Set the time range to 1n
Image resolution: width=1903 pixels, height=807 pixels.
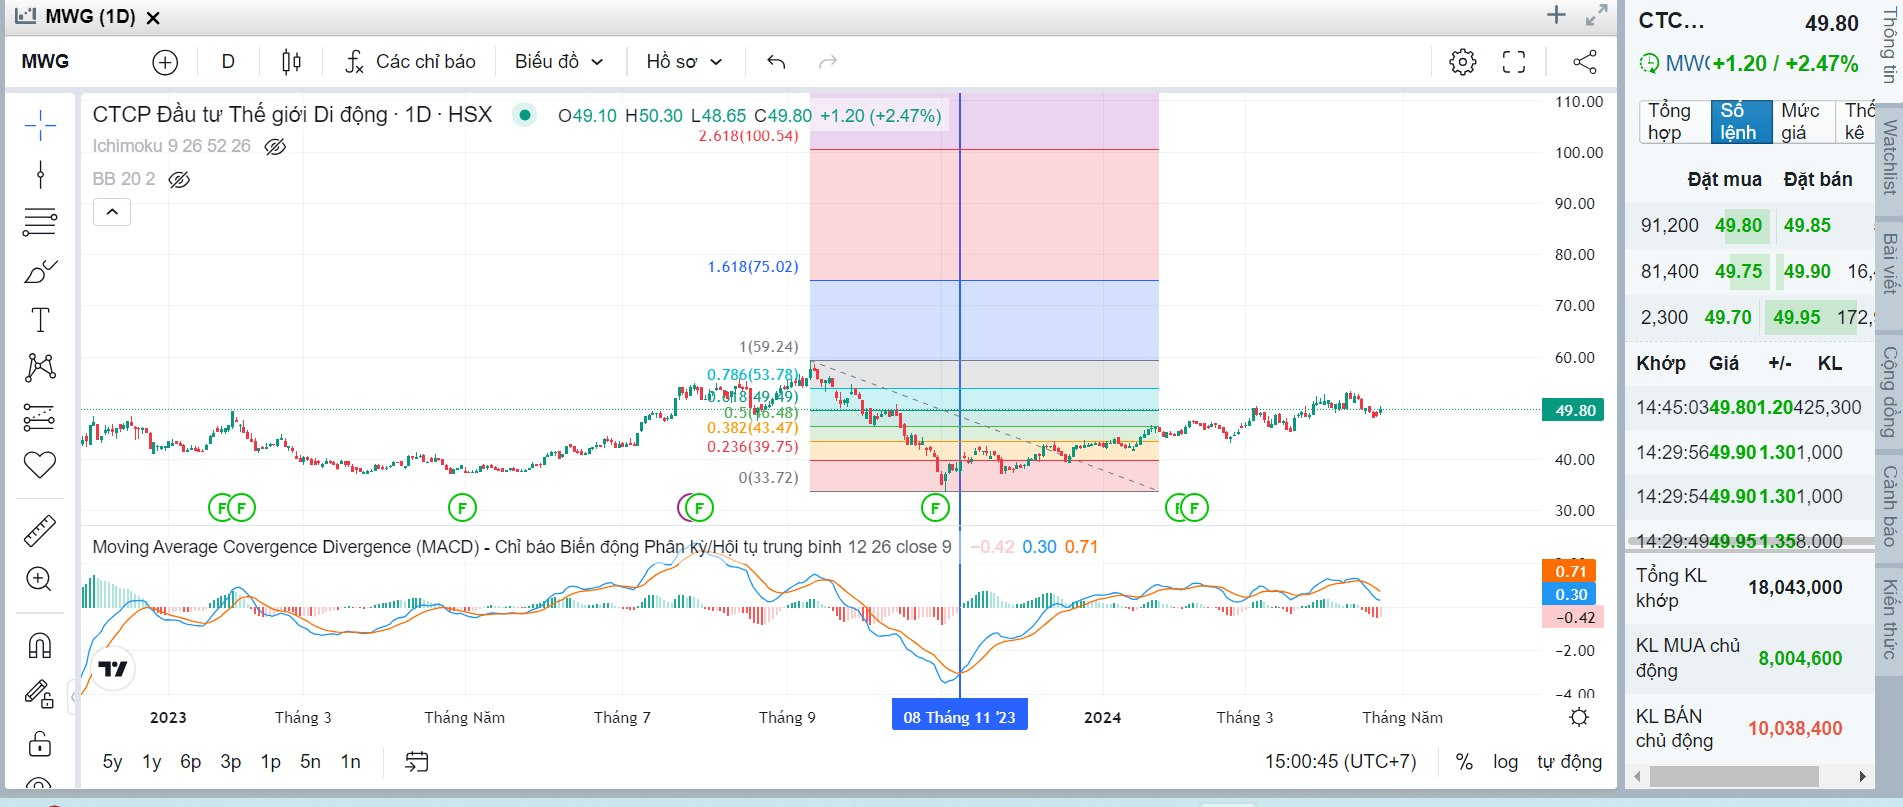(x=351, y=762)
